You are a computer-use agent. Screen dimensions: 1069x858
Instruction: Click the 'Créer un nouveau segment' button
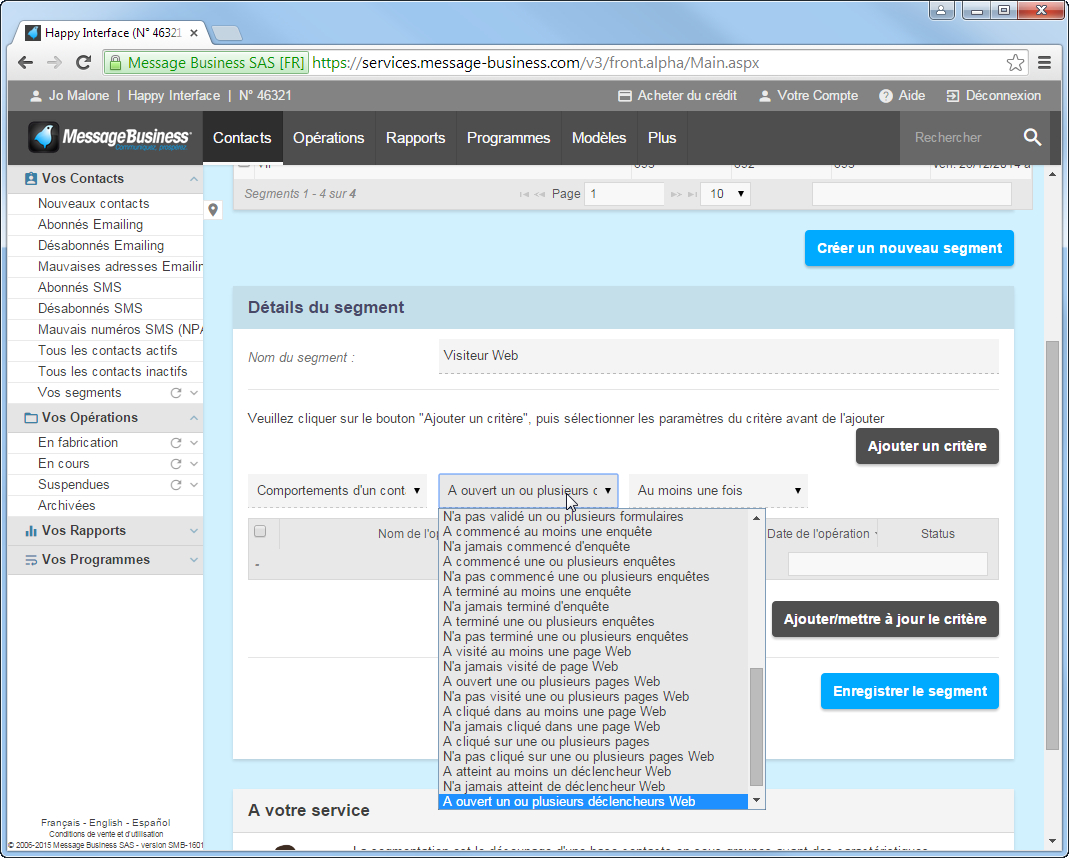click(x=908, y=248)
